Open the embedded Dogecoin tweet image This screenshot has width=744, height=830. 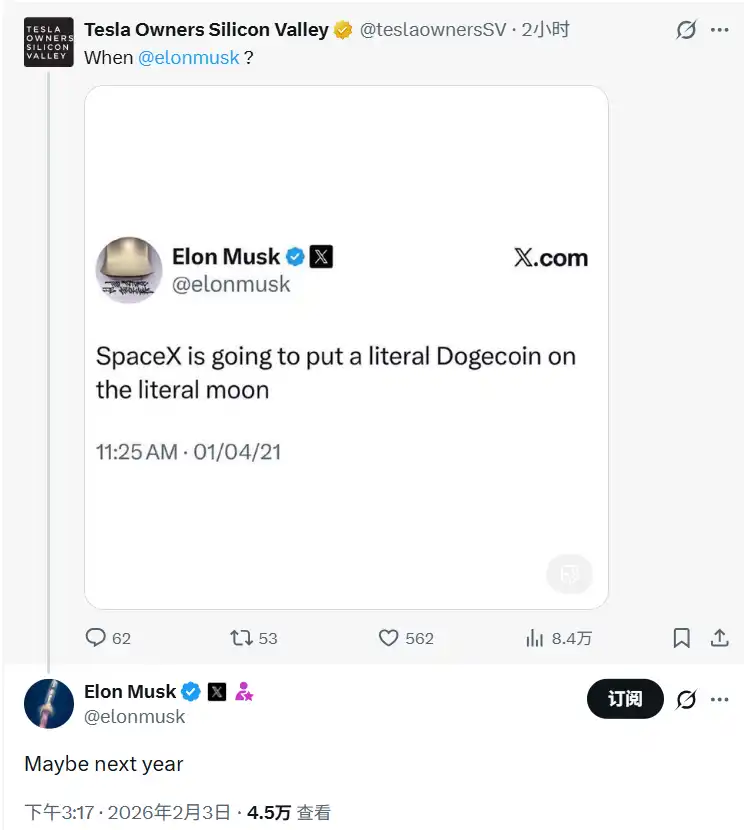(346, 347)
